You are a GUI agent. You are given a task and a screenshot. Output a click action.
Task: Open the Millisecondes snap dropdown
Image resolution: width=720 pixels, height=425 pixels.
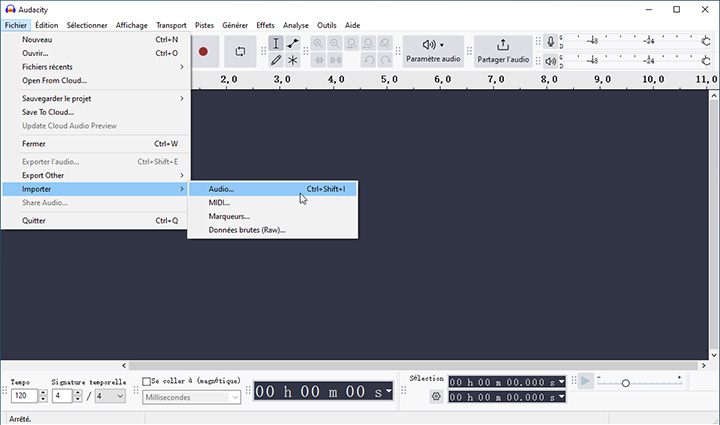click(x=191, y=397)
